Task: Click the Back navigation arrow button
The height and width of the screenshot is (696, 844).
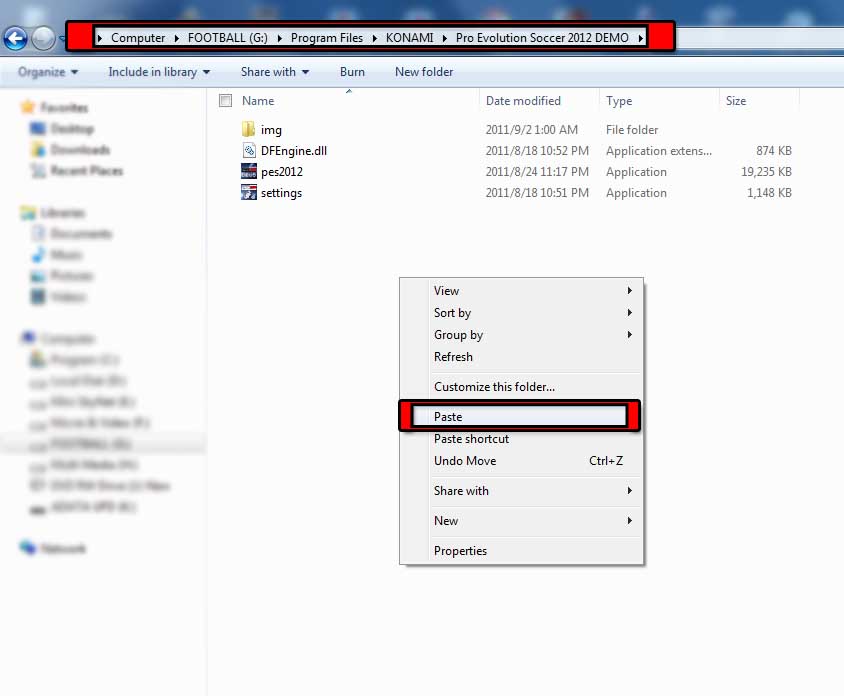Action: [15, 39]
